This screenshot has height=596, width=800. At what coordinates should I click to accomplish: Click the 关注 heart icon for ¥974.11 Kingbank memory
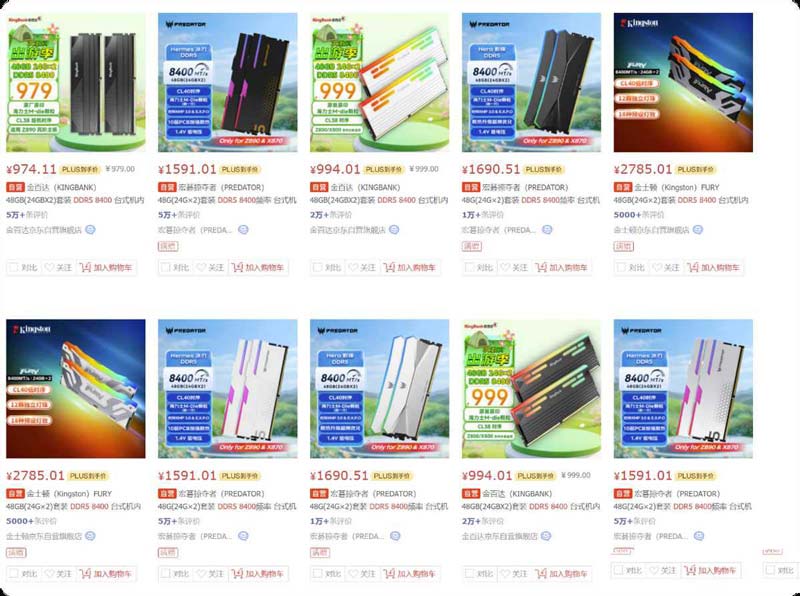pyautogui.click(x=49, y=267)
